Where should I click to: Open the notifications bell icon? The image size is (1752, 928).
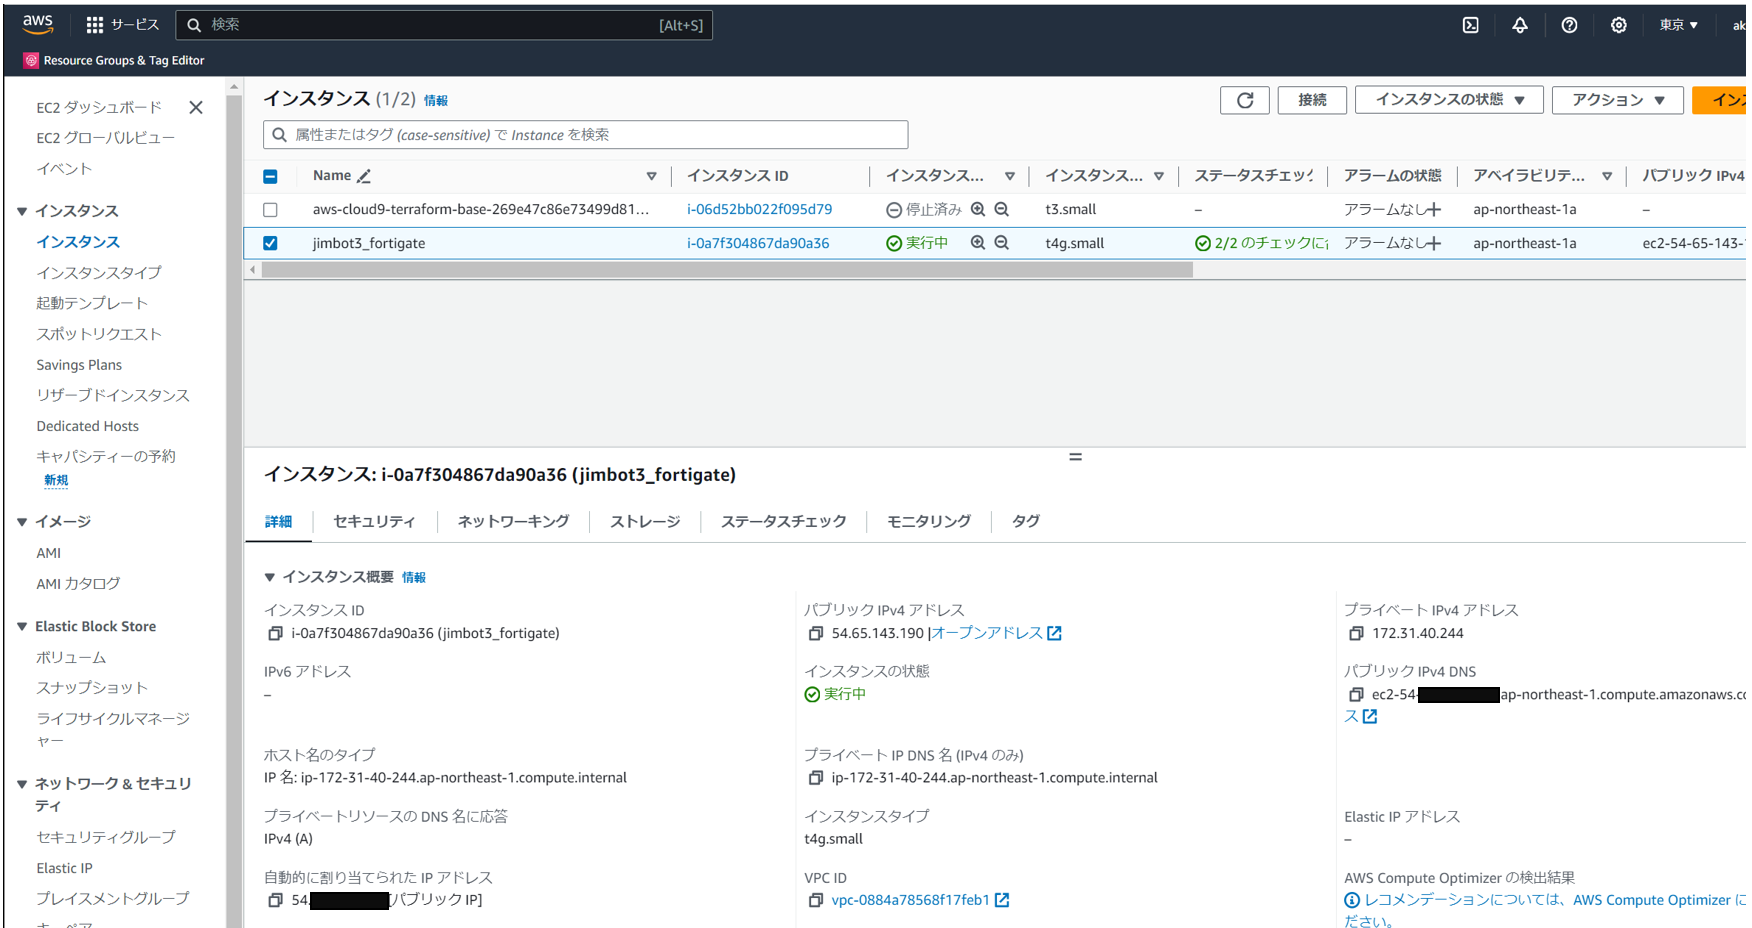(x=1519, y=25)
